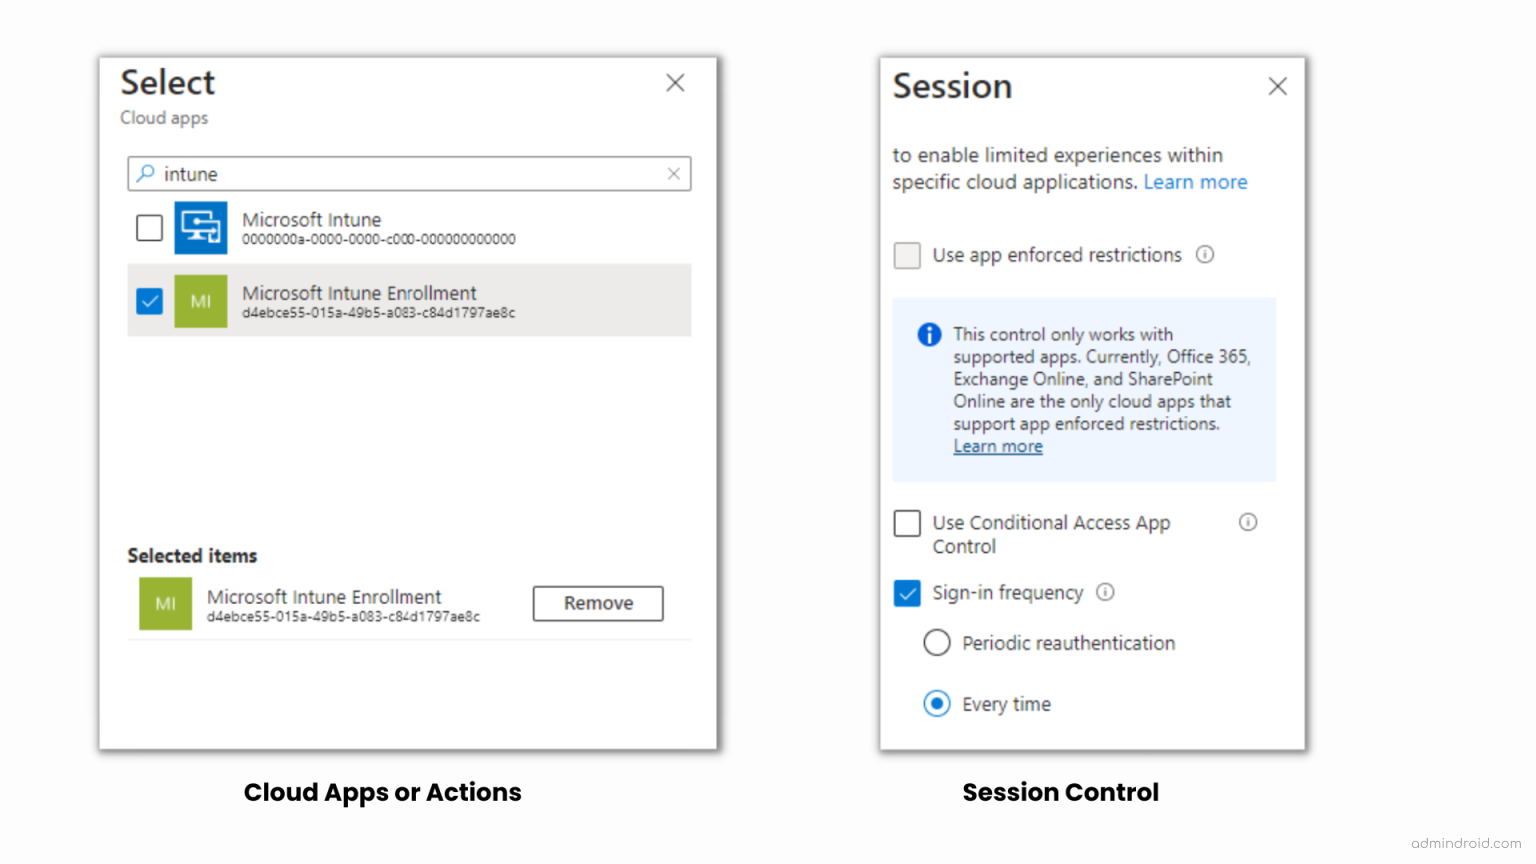Click the Microsoft Intune app icon
Image resolution: width=1536 pixels, height=864 pixels.
(201, 227)
